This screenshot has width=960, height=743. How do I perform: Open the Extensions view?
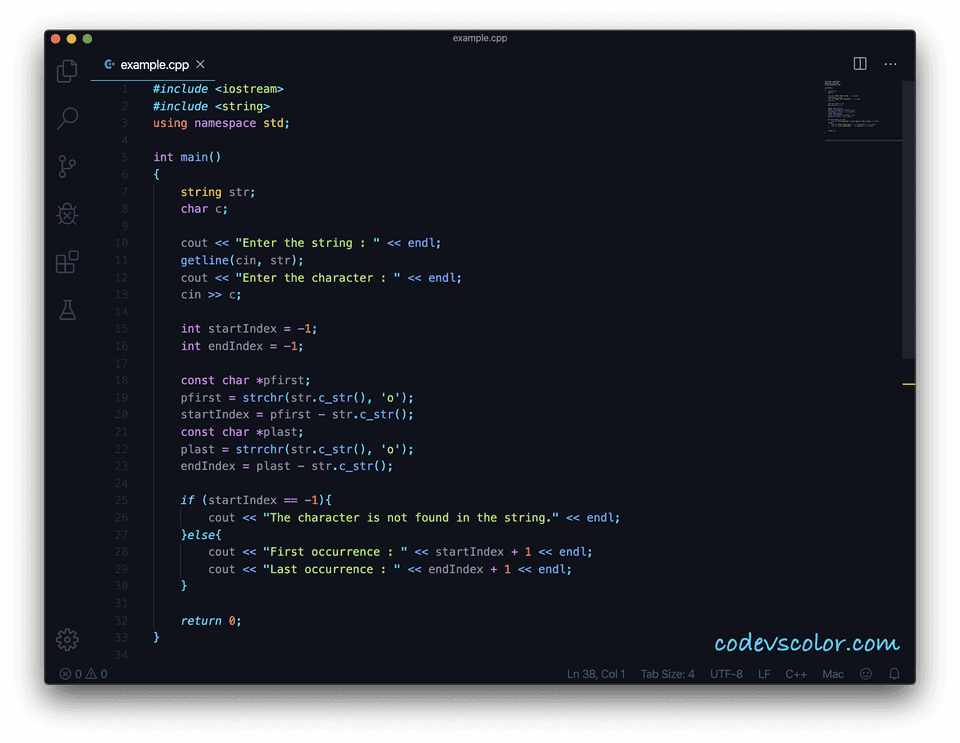(66, 262)
